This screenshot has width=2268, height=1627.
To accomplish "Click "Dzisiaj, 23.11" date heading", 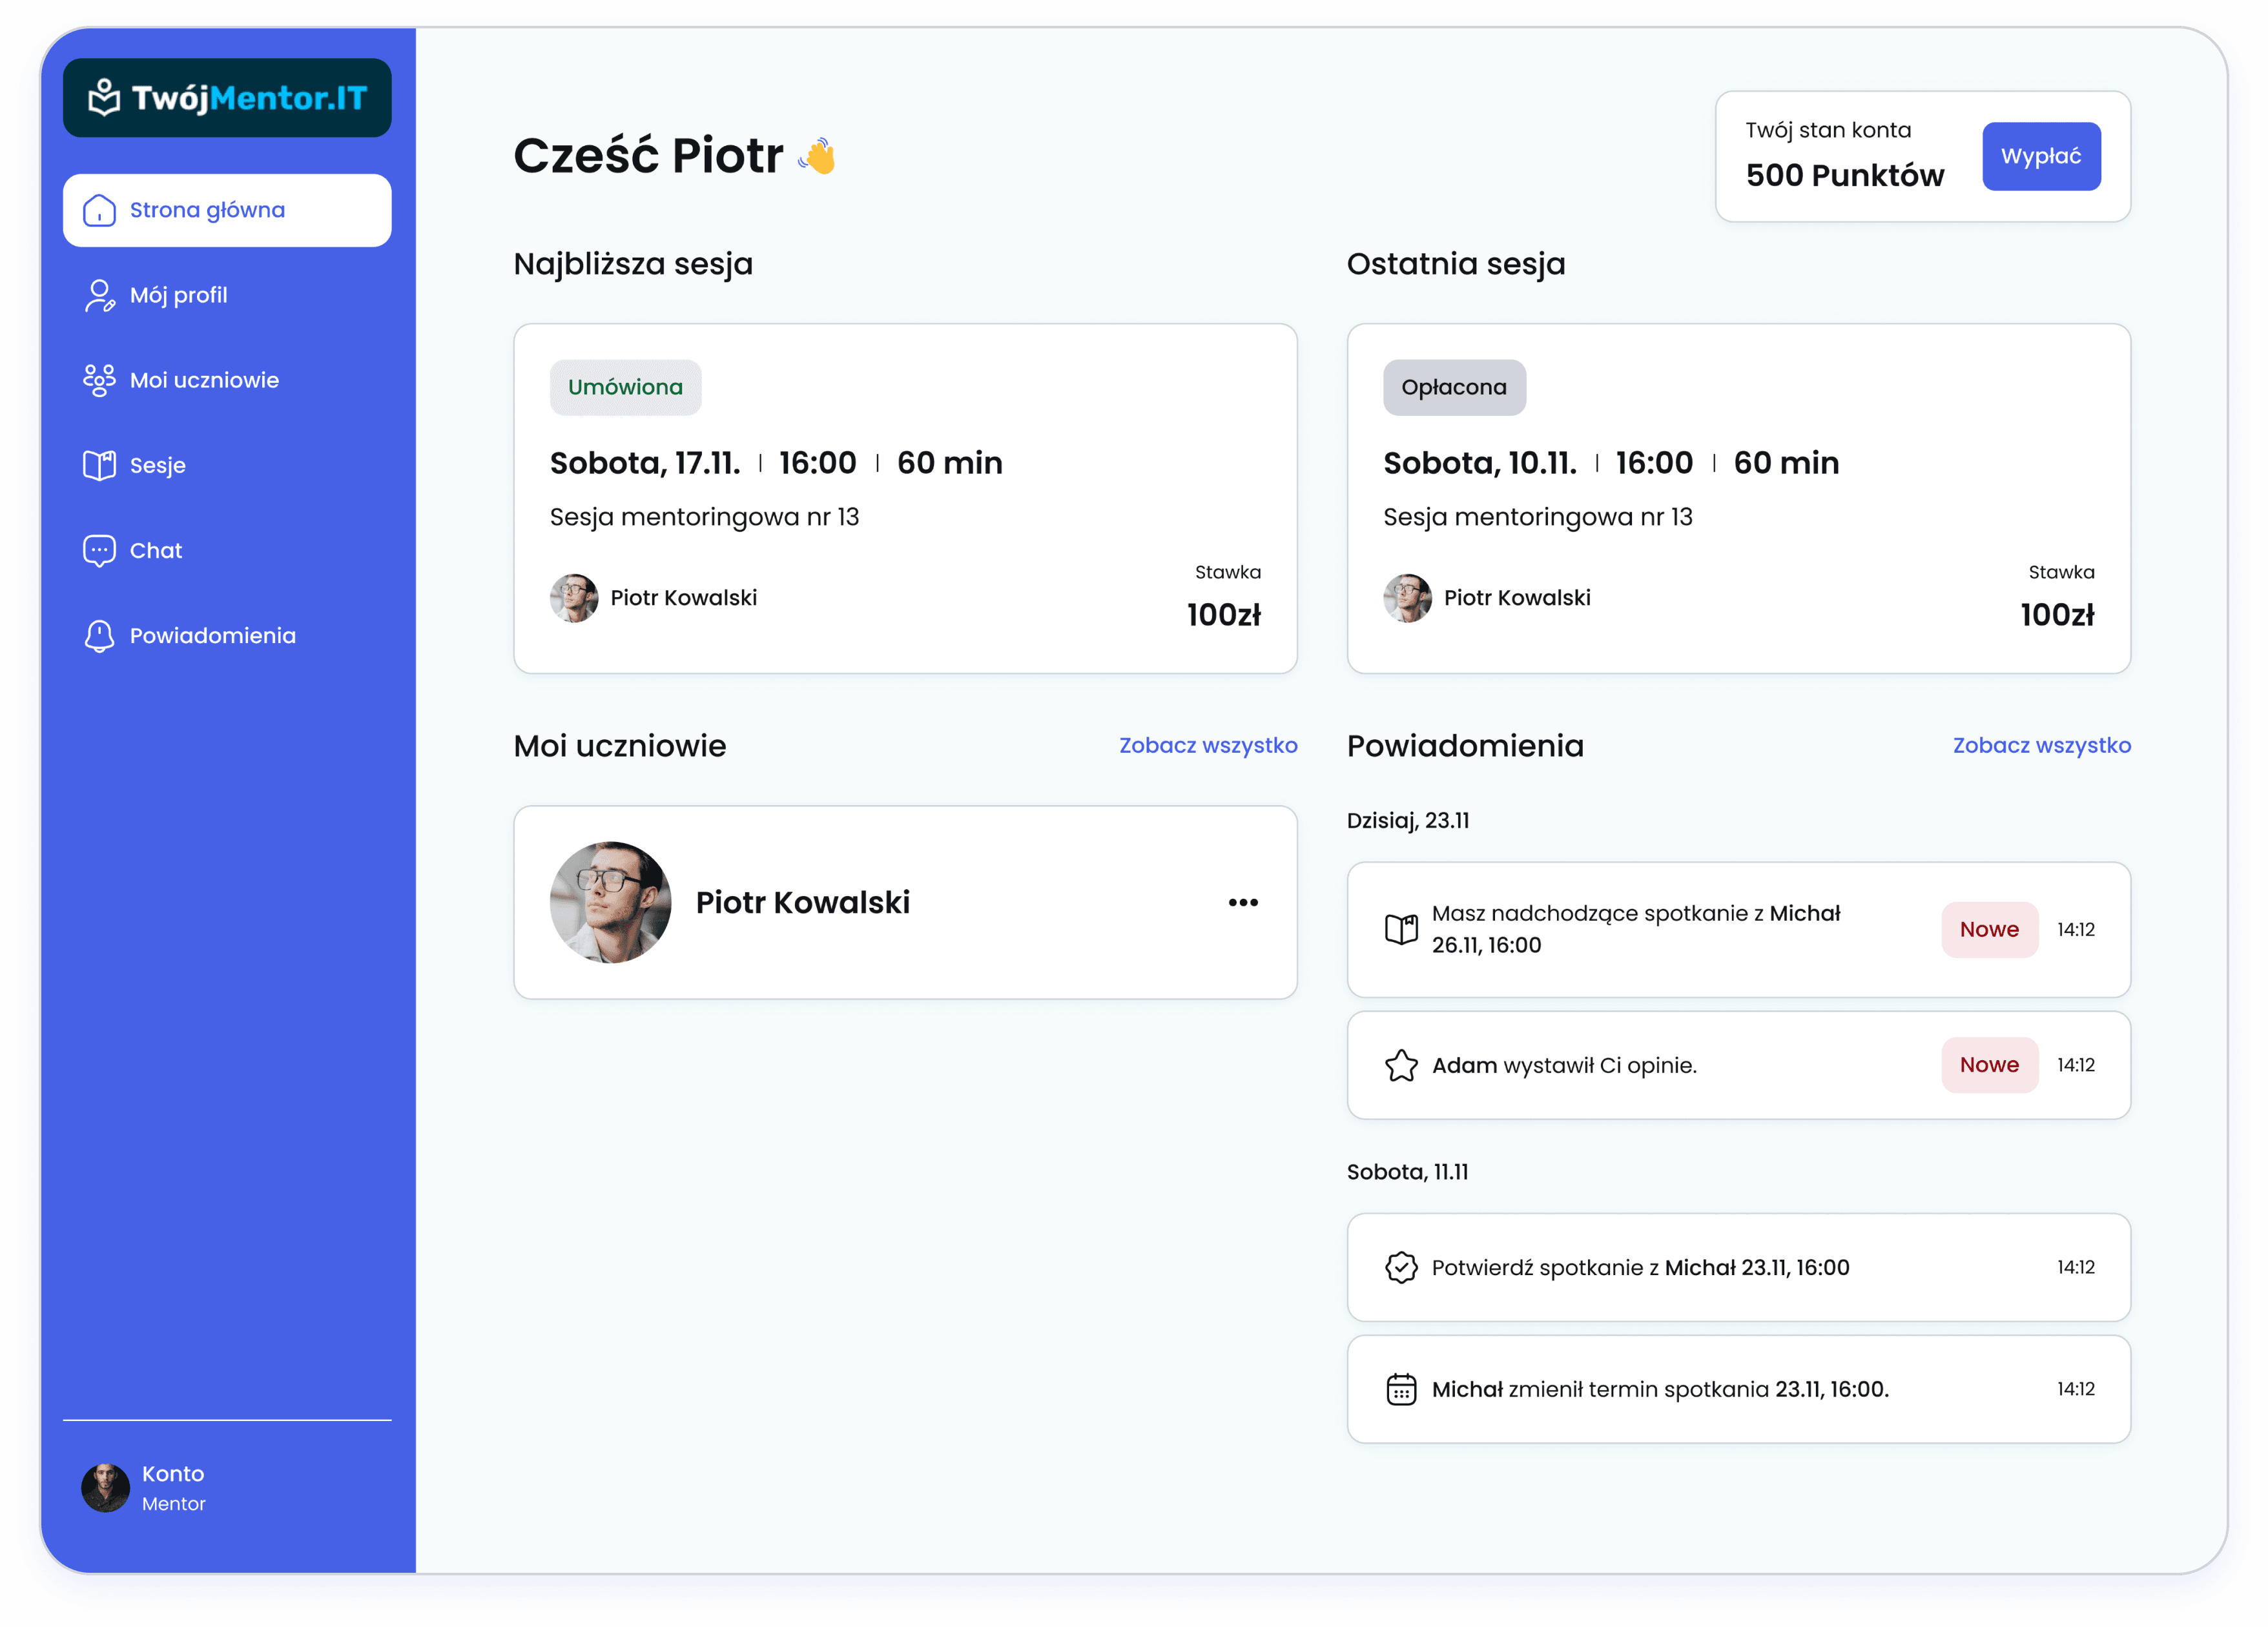I will 1408,821.
